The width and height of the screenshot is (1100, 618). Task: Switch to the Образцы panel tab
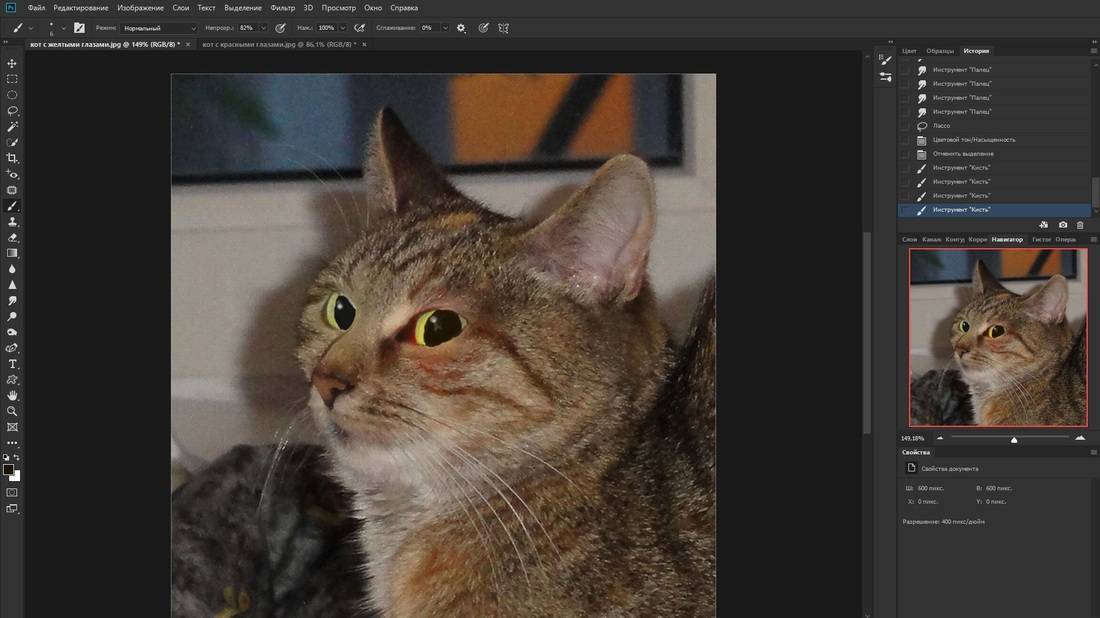tap(940, 51)
